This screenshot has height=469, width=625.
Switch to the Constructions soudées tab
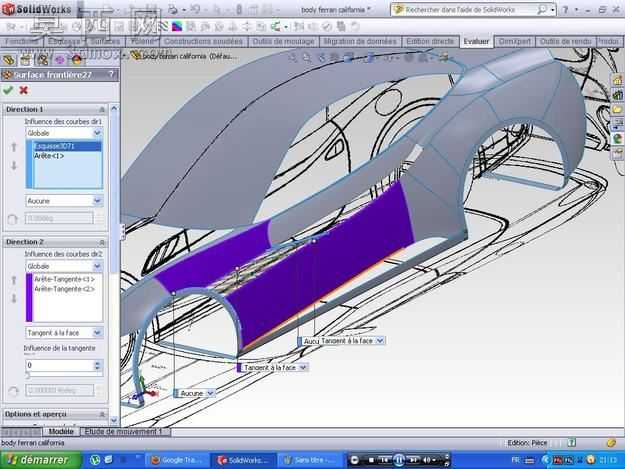click(x=203, y=41)
